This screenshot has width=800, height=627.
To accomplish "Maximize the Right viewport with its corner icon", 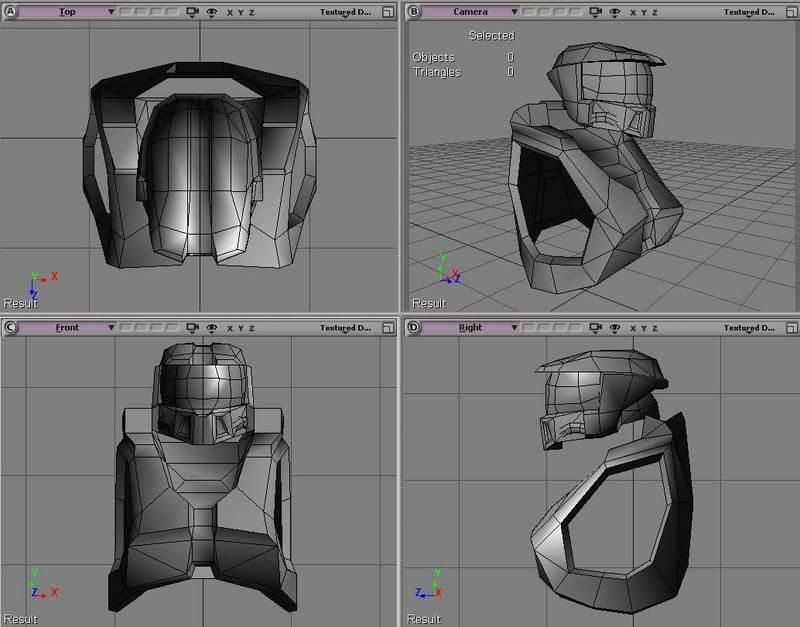I will (792, 328).
